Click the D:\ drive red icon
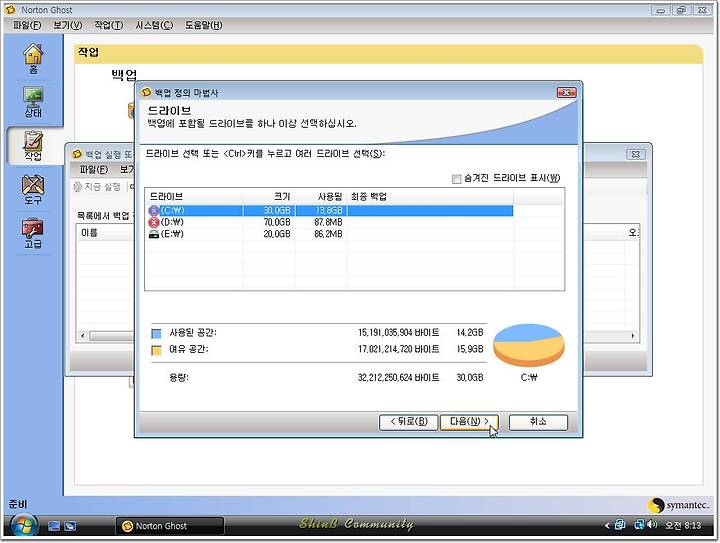720x543 pixels. point(154,222)
